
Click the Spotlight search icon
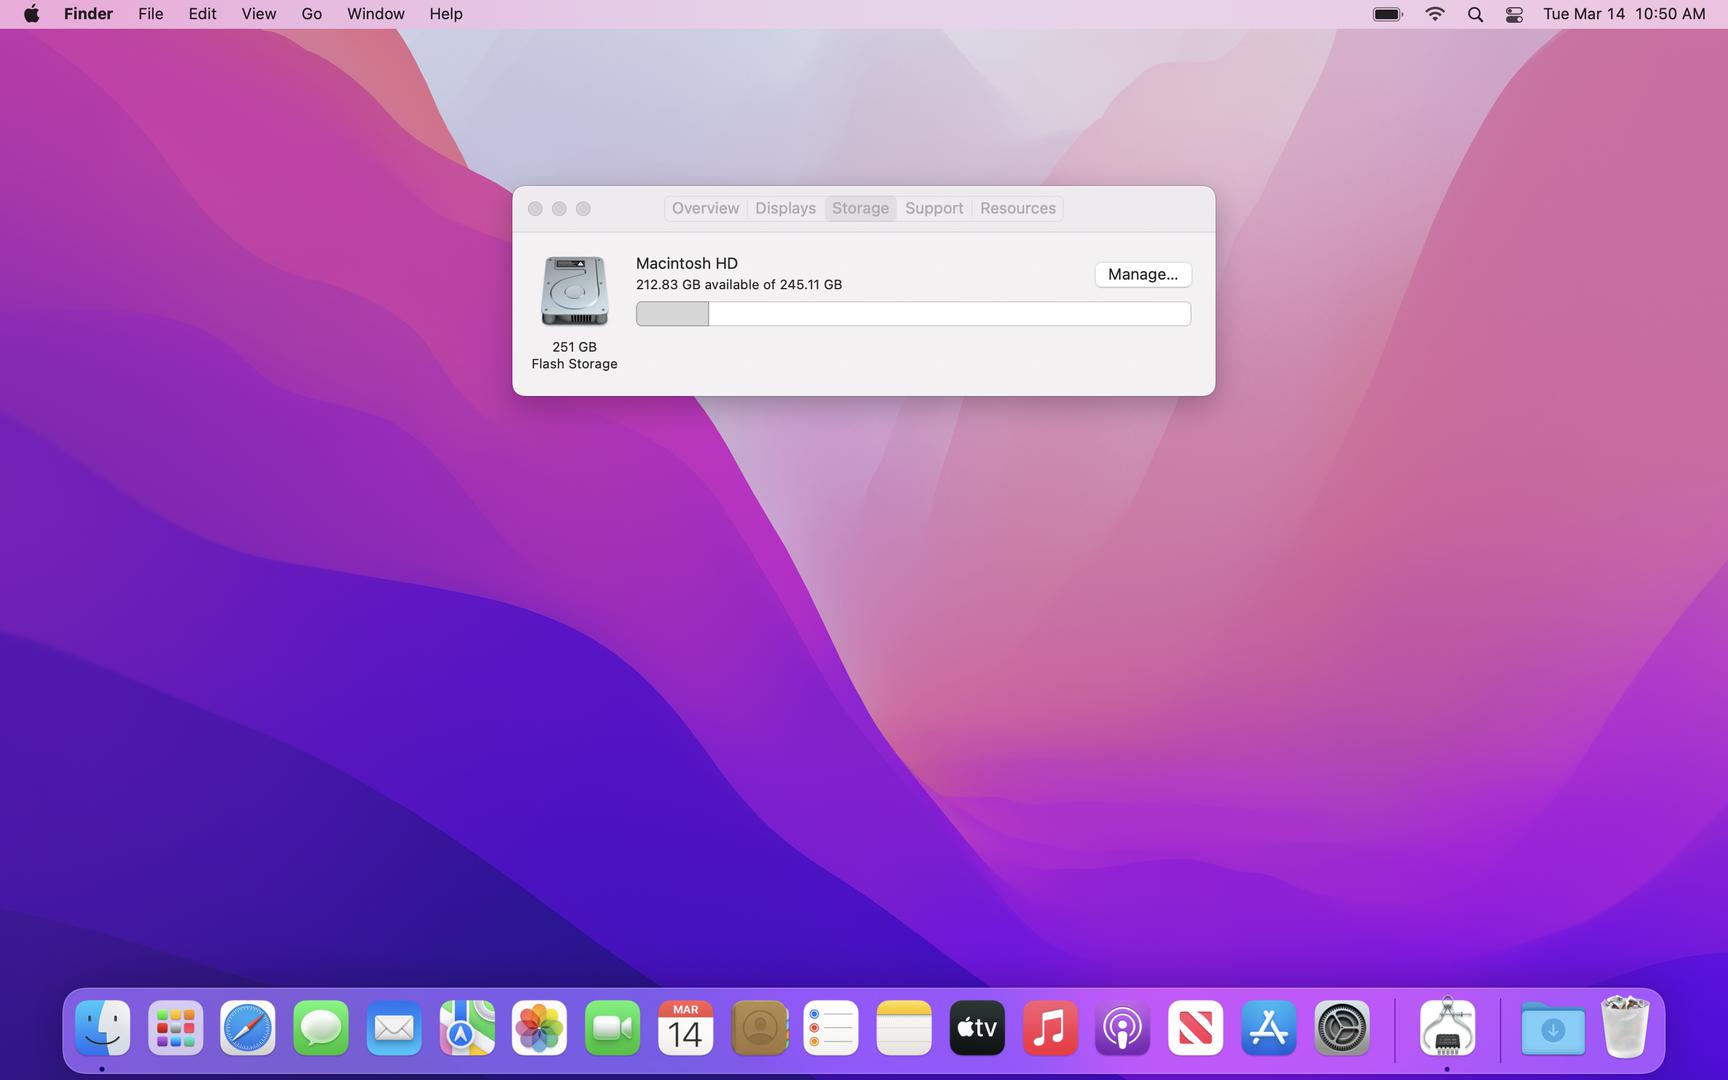pos(1474,14)
